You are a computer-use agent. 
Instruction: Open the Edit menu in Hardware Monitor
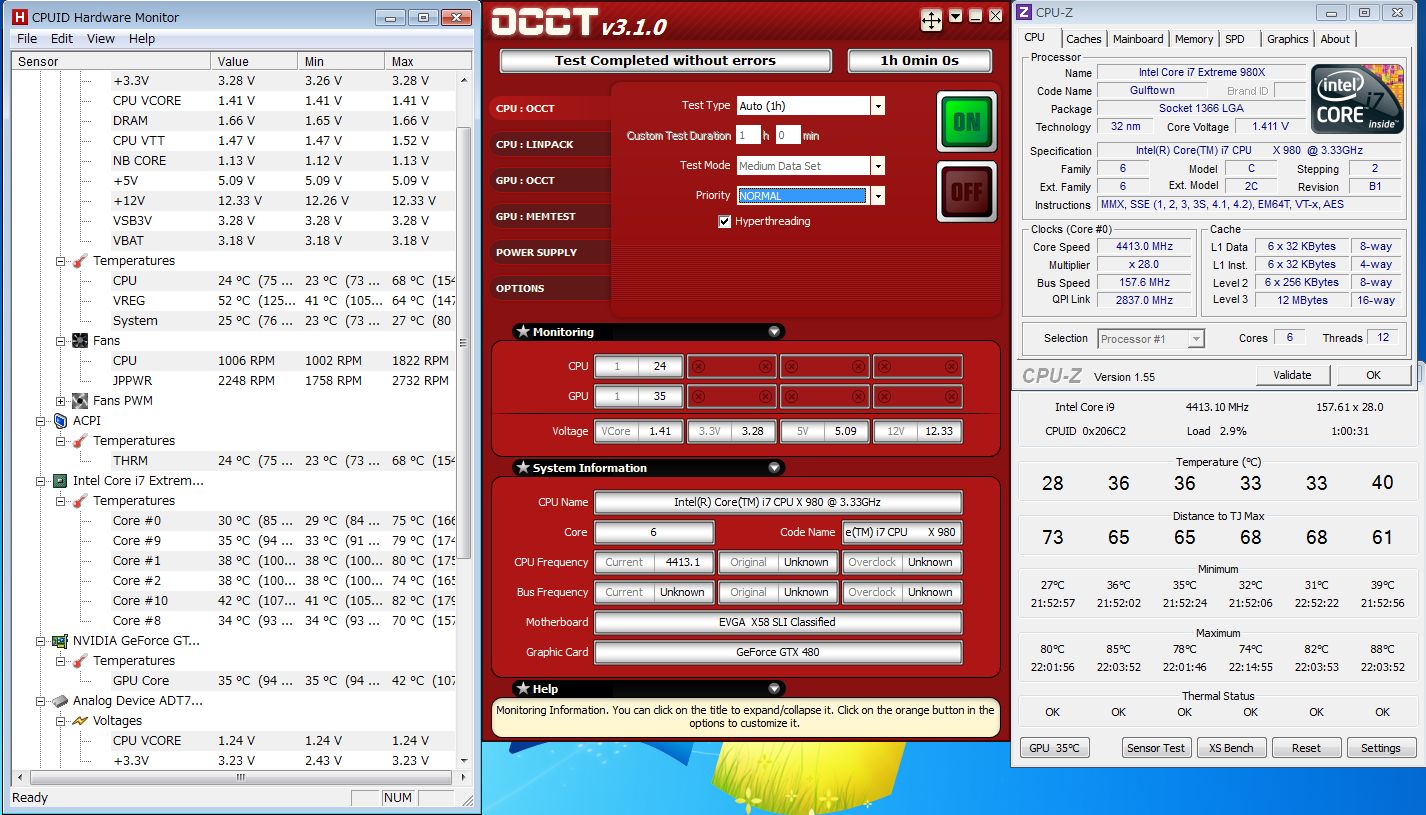click(62, 39)
